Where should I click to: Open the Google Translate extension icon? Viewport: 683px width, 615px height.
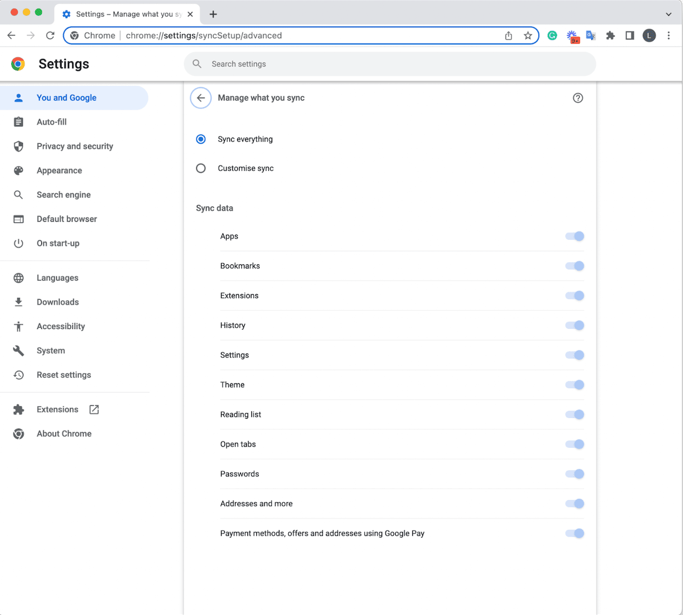coord(591,36)
